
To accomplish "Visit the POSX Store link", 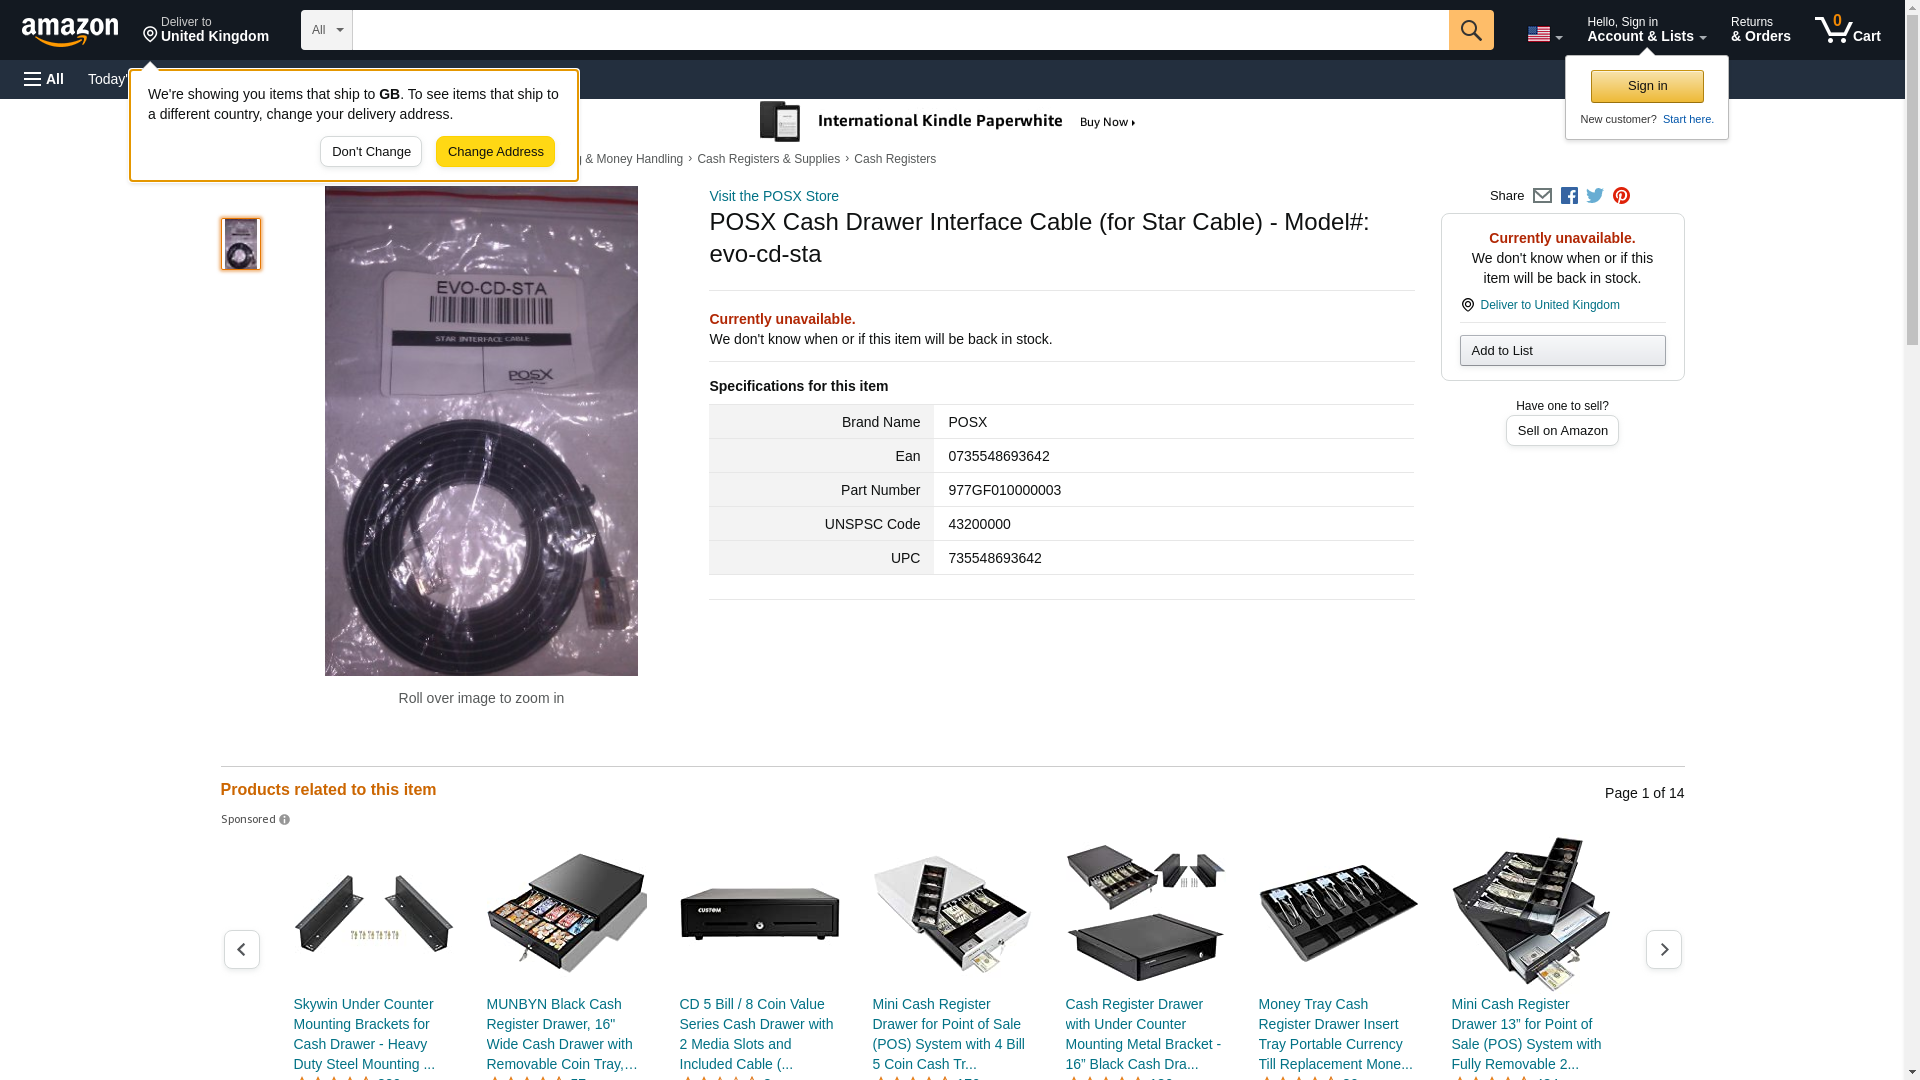I will 773,196.
